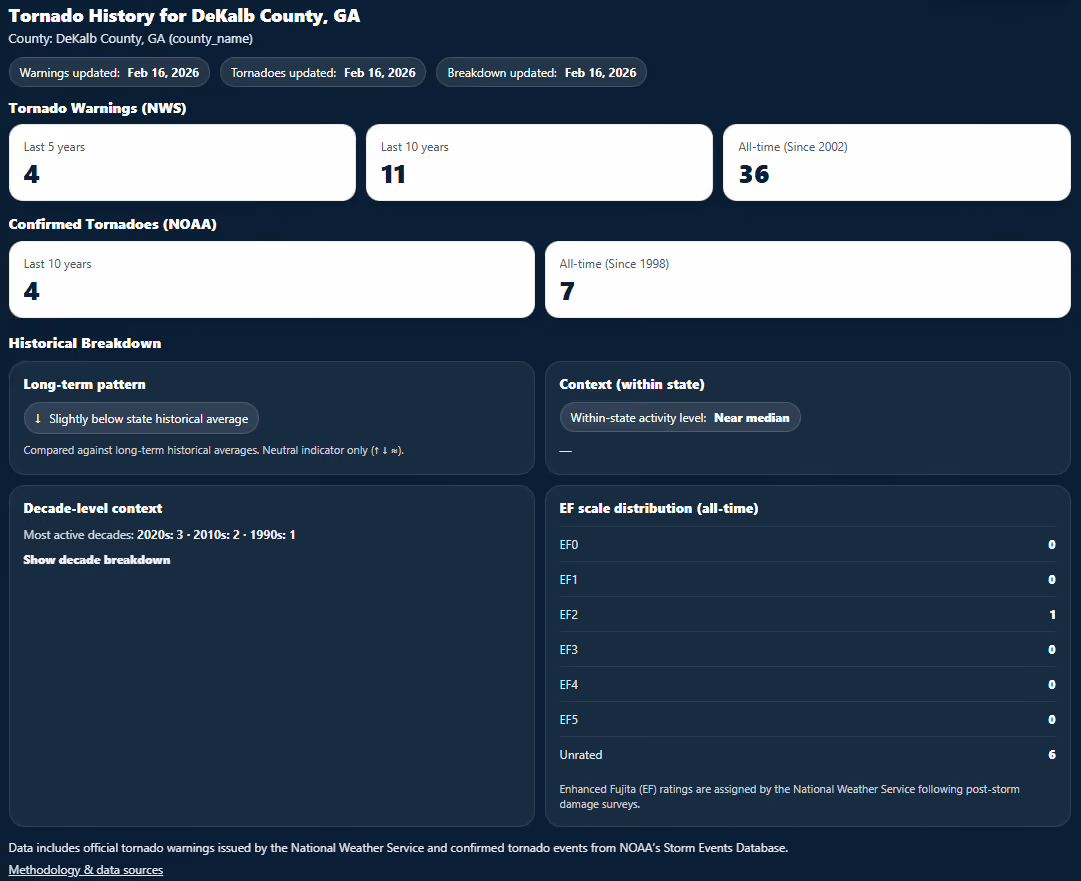Click the 7 all-time tornadoes value
The height and width of the screenshot is (881, 1081).
[x=567, y=291]
